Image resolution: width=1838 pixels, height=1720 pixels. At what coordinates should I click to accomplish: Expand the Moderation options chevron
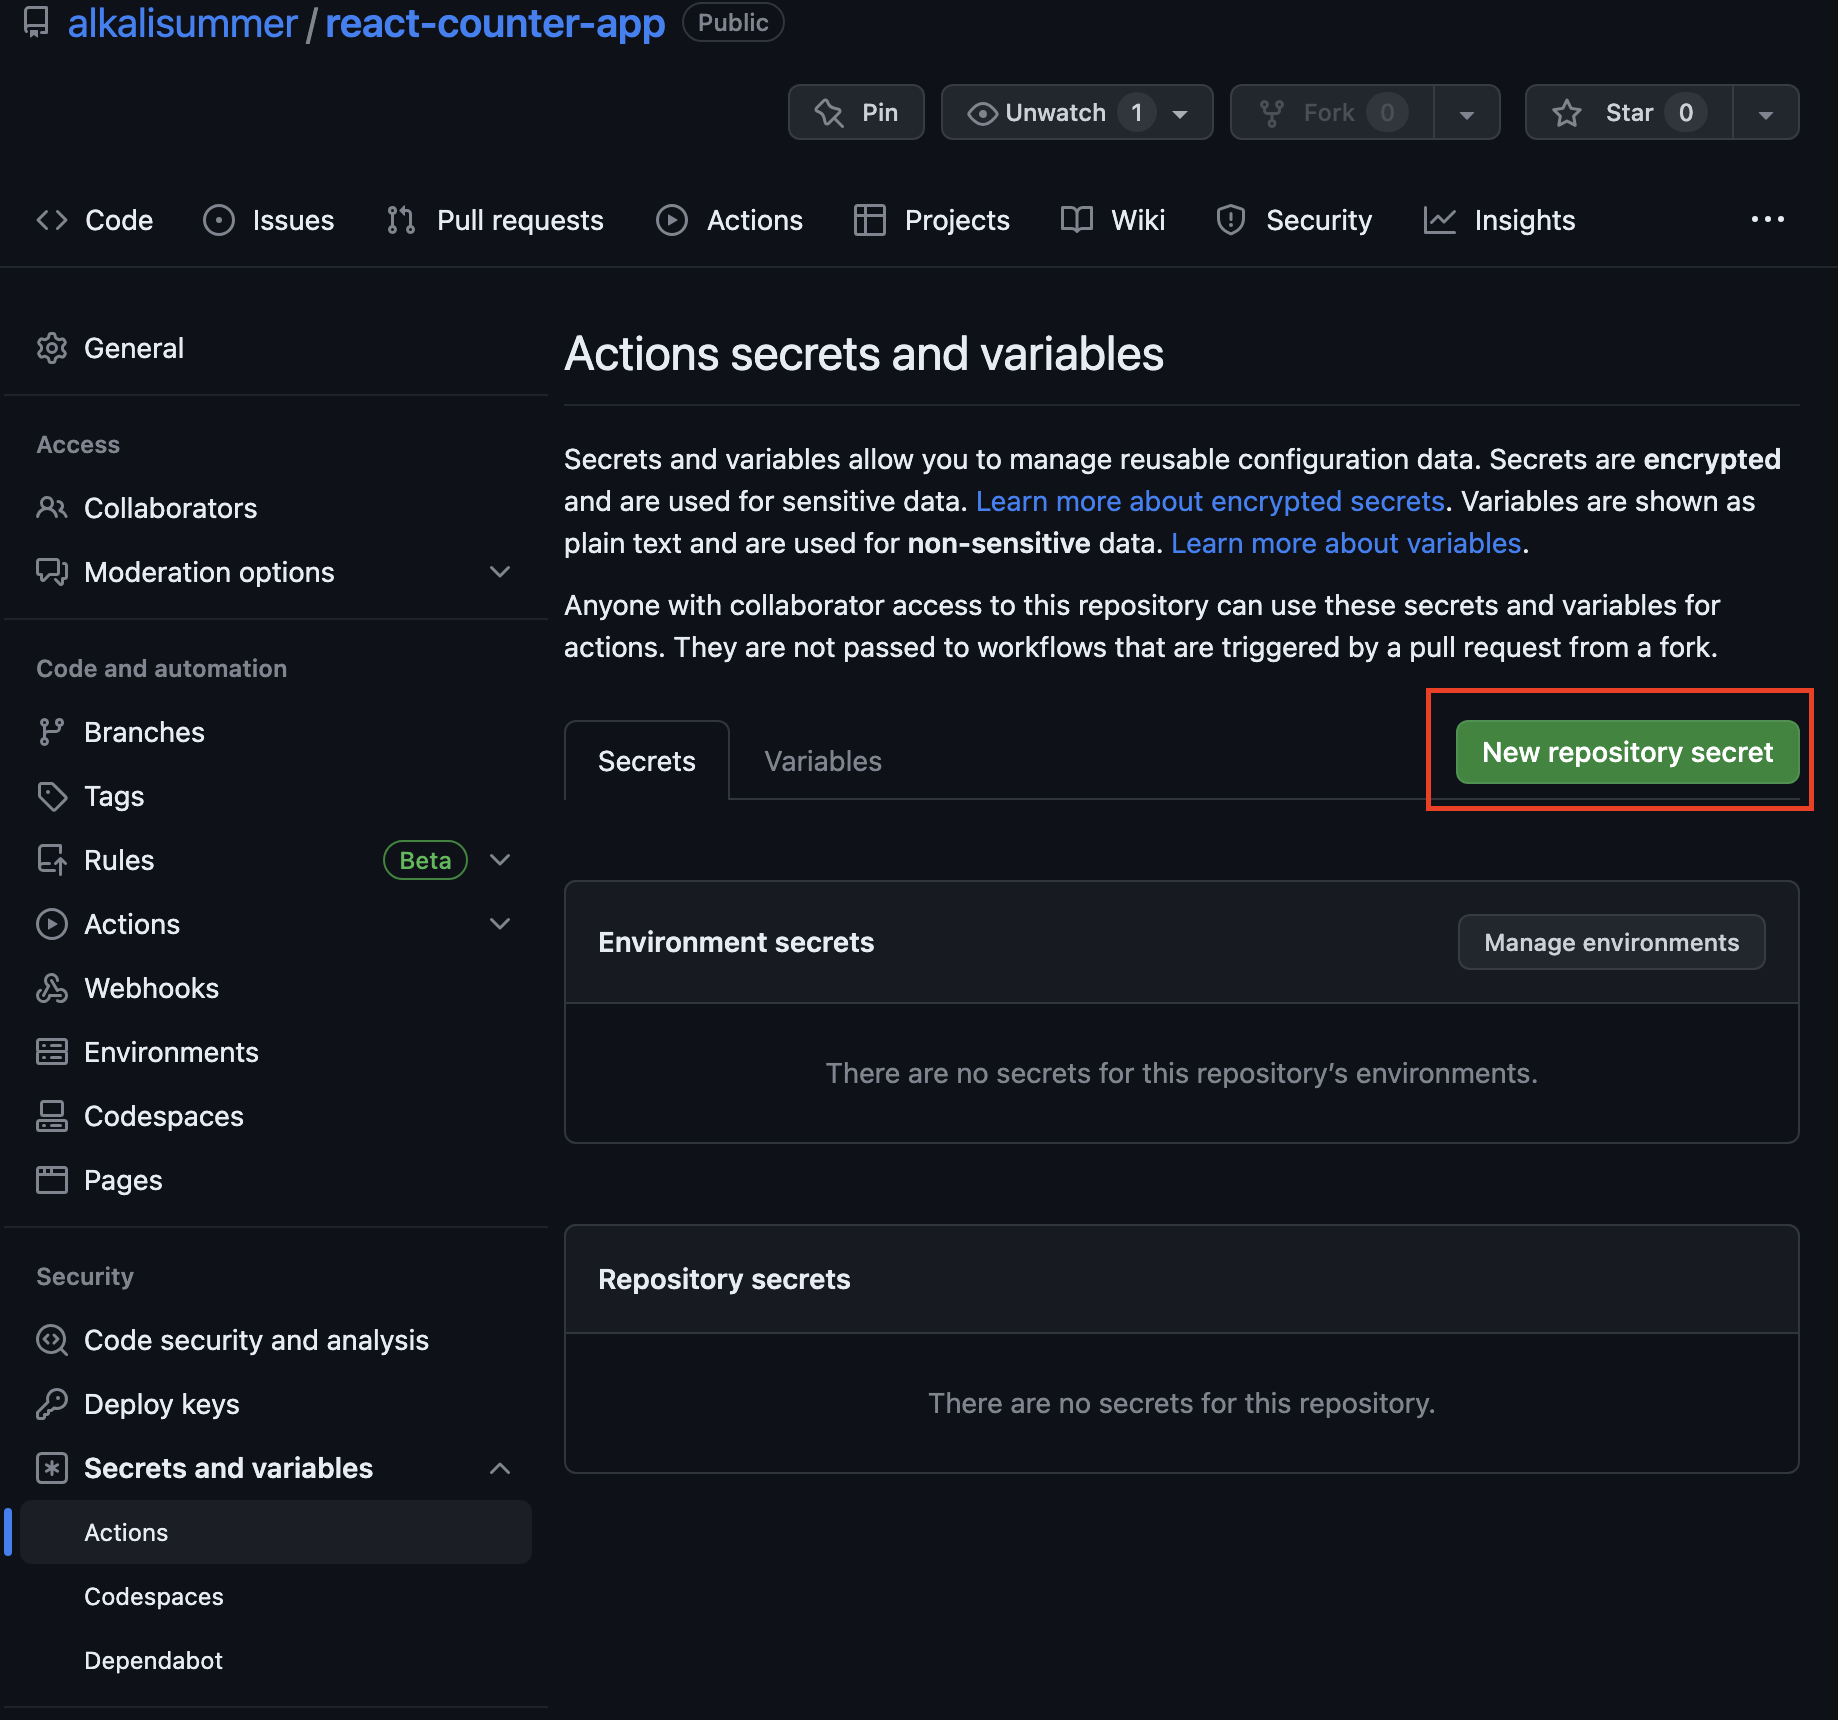pyautogui.click(x=500, y=572)
